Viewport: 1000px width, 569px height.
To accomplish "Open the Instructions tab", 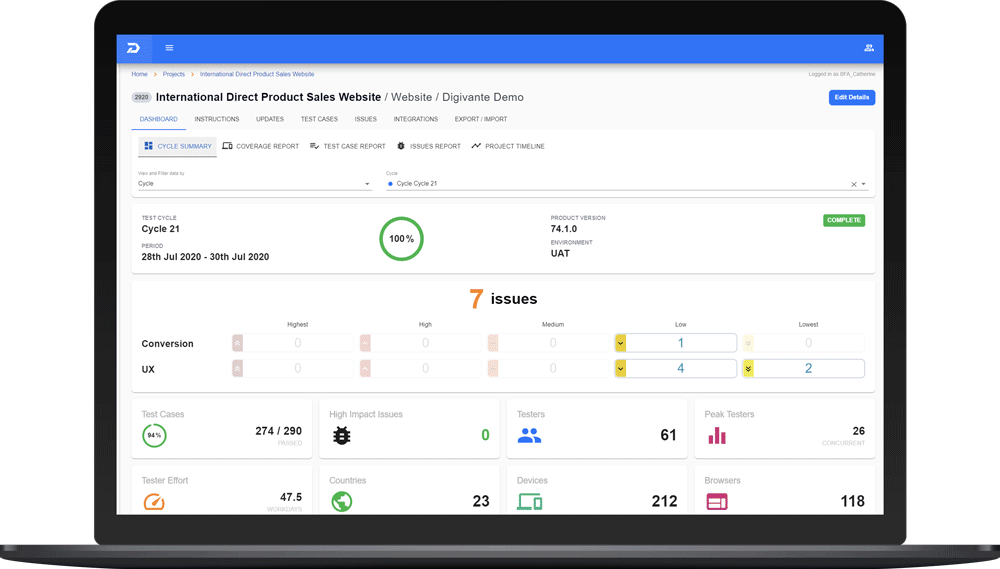I will [217, 119].
